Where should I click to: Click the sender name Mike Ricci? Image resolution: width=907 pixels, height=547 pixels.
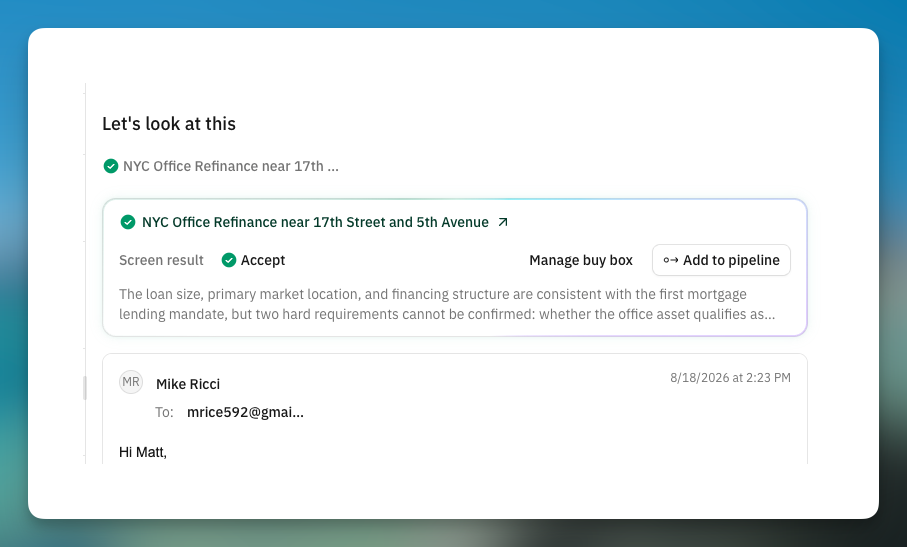coord(188,385)
